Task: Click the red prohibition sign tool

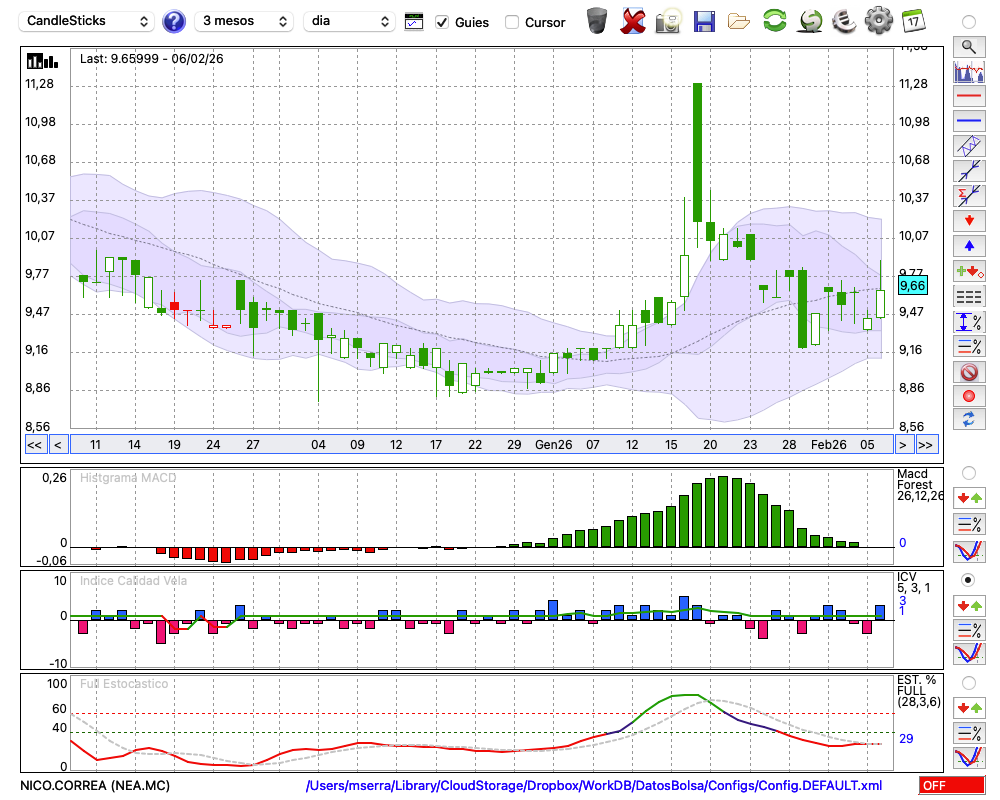Action: tap(968, 371)
